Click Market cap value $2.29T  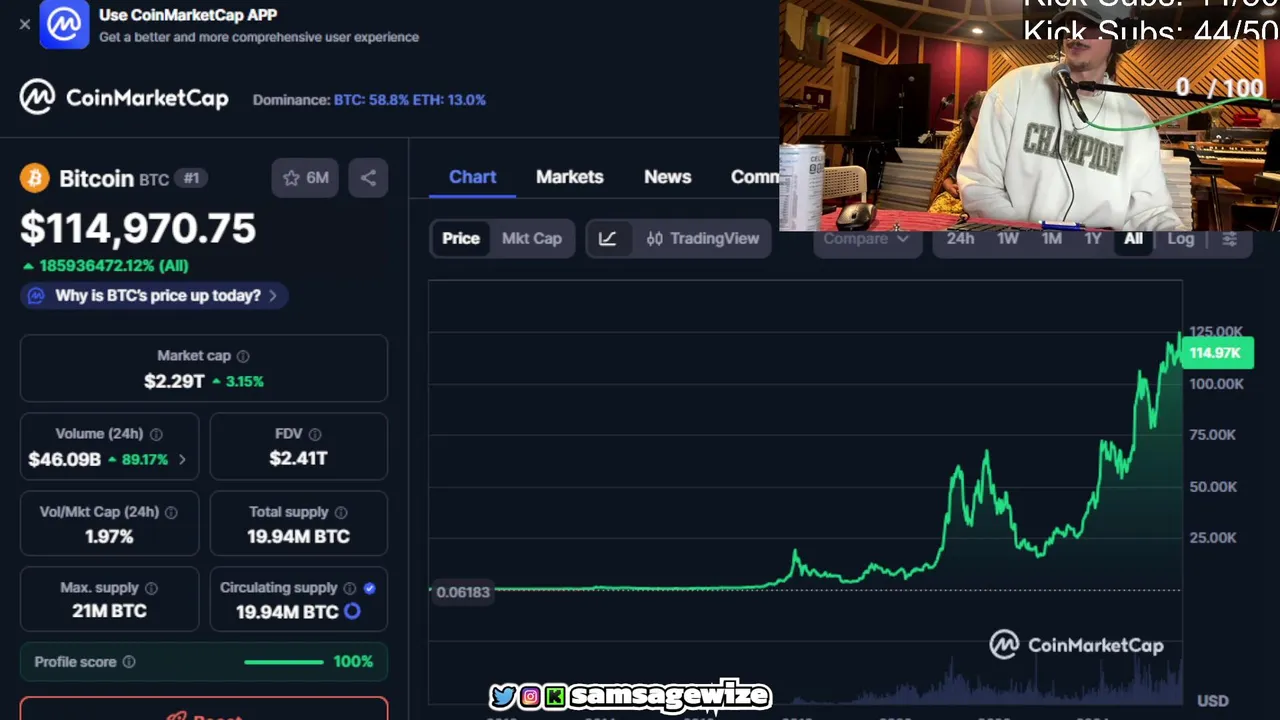pyautogui.click(x=174, y=381)
